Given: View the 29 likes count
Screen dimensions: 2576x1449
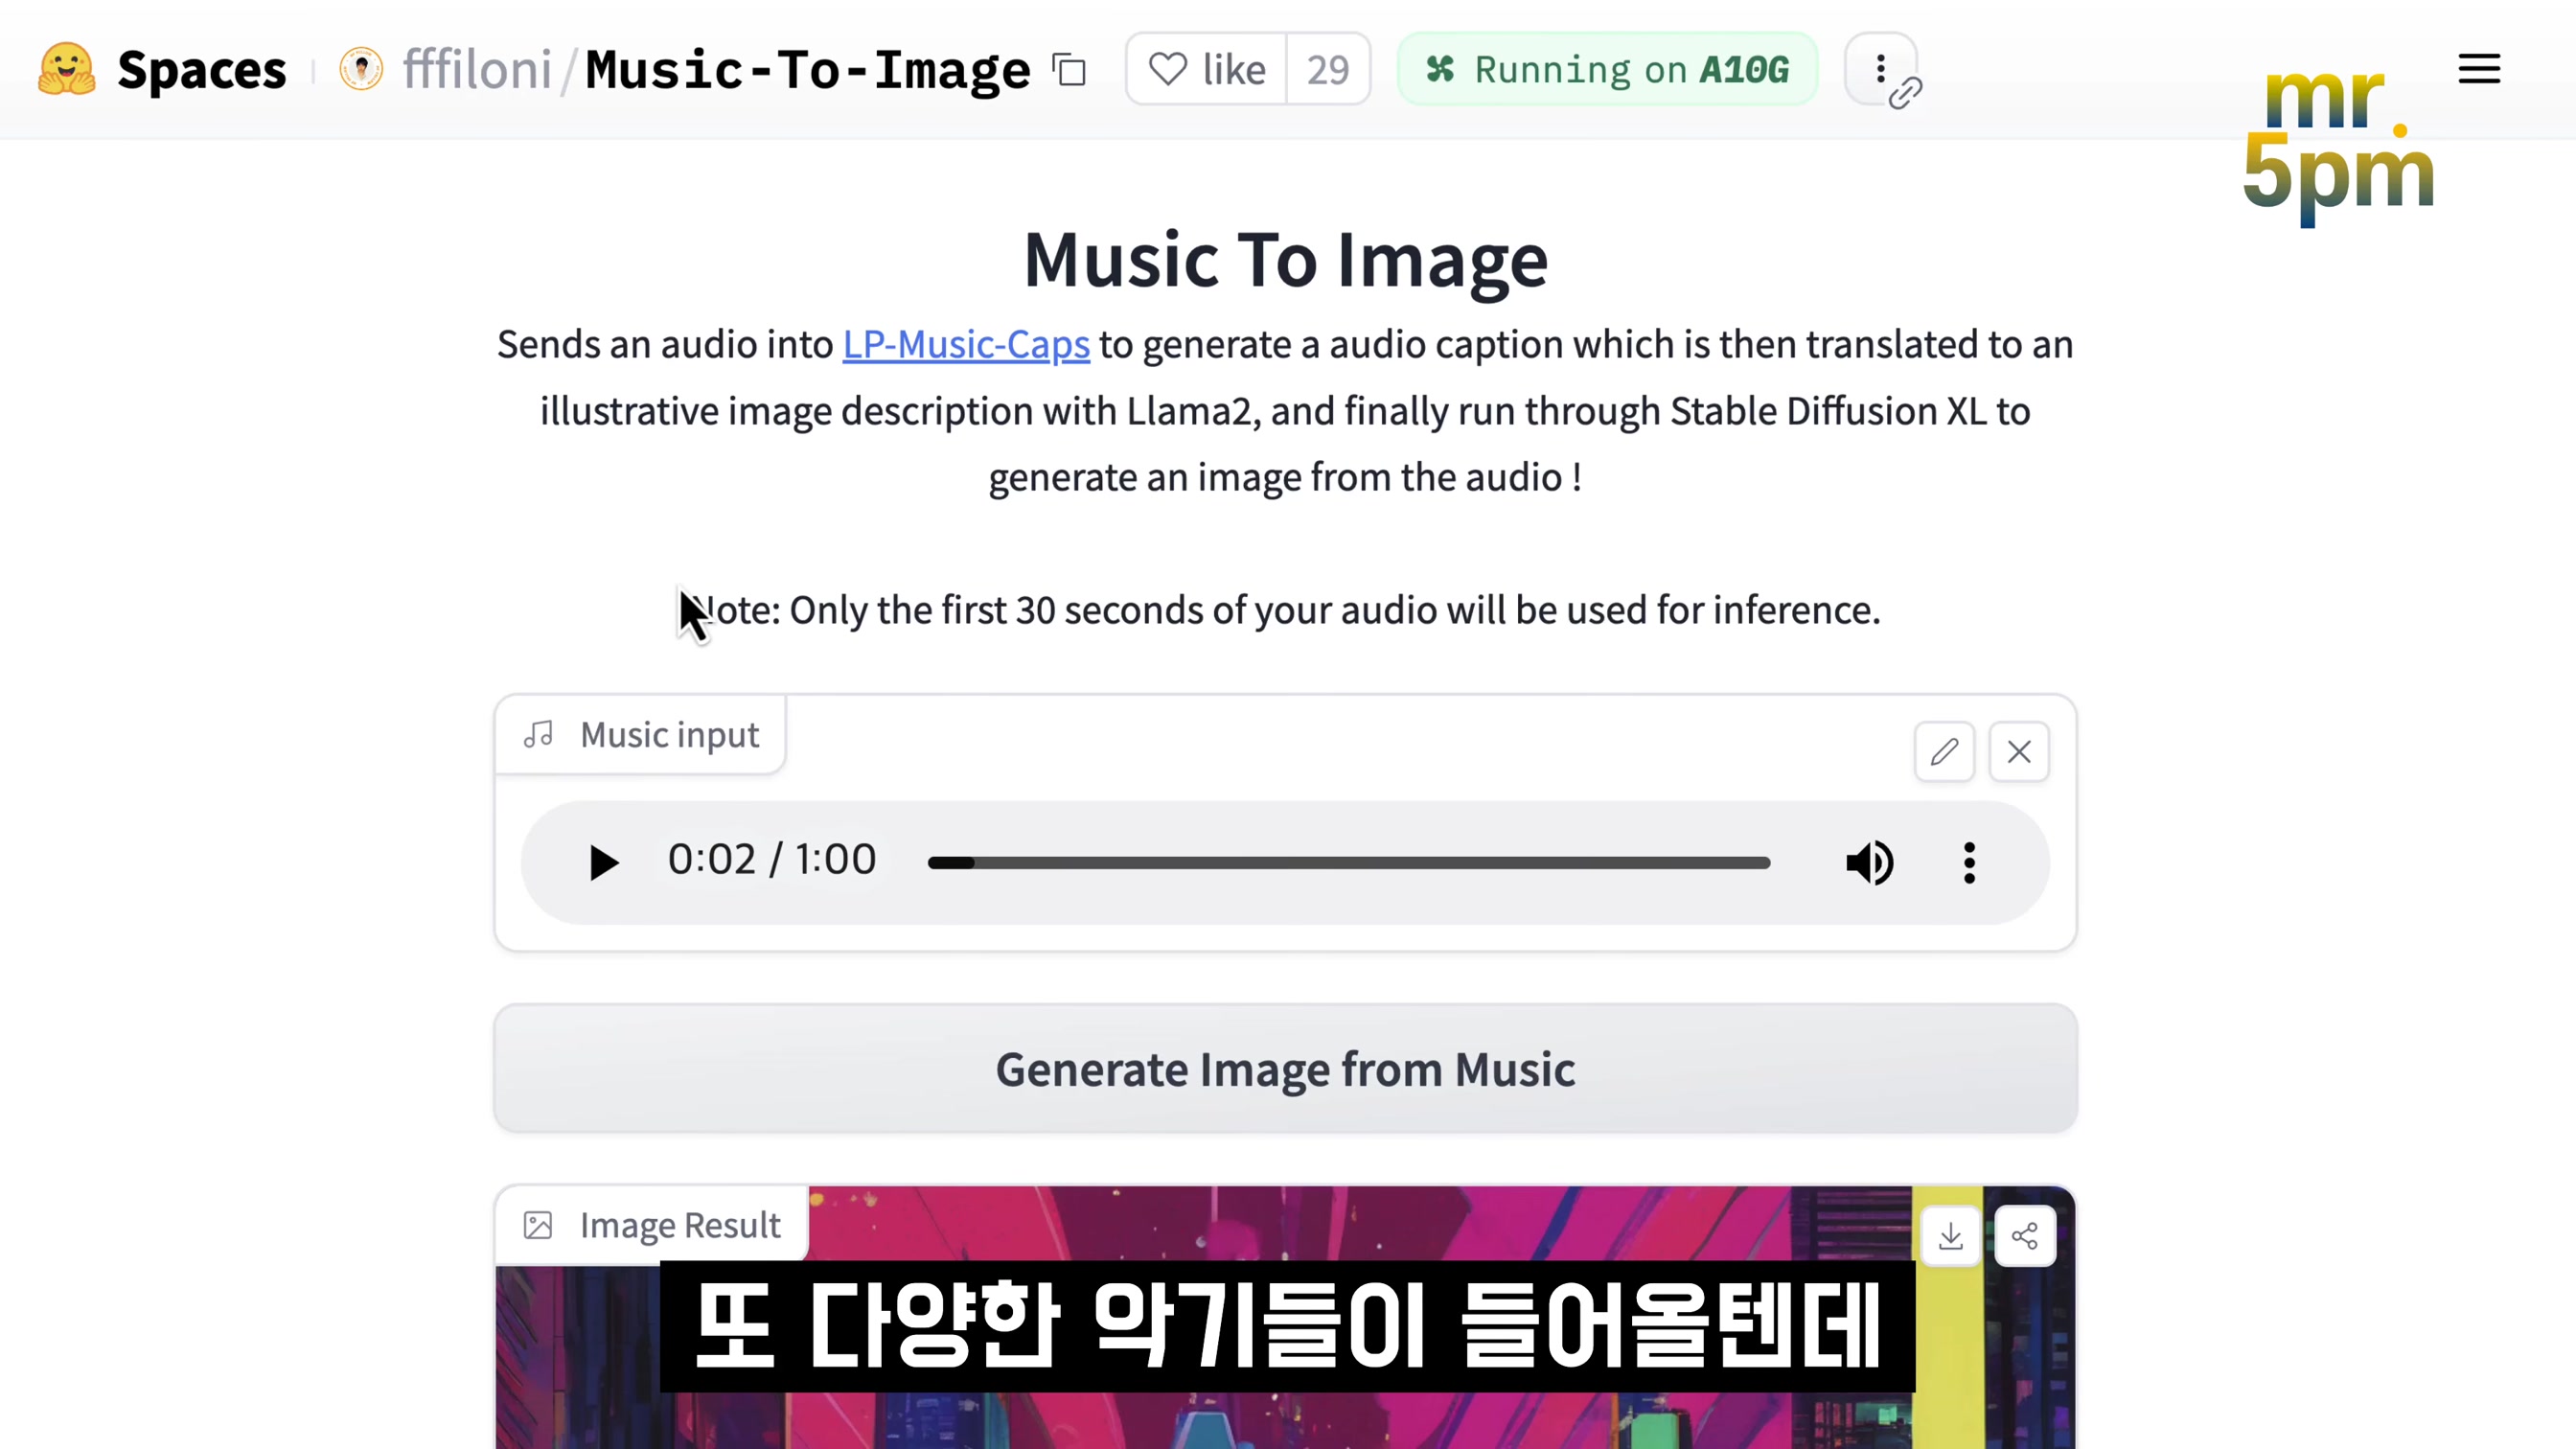Looking at the screenshot, I should pos(1328,69).
